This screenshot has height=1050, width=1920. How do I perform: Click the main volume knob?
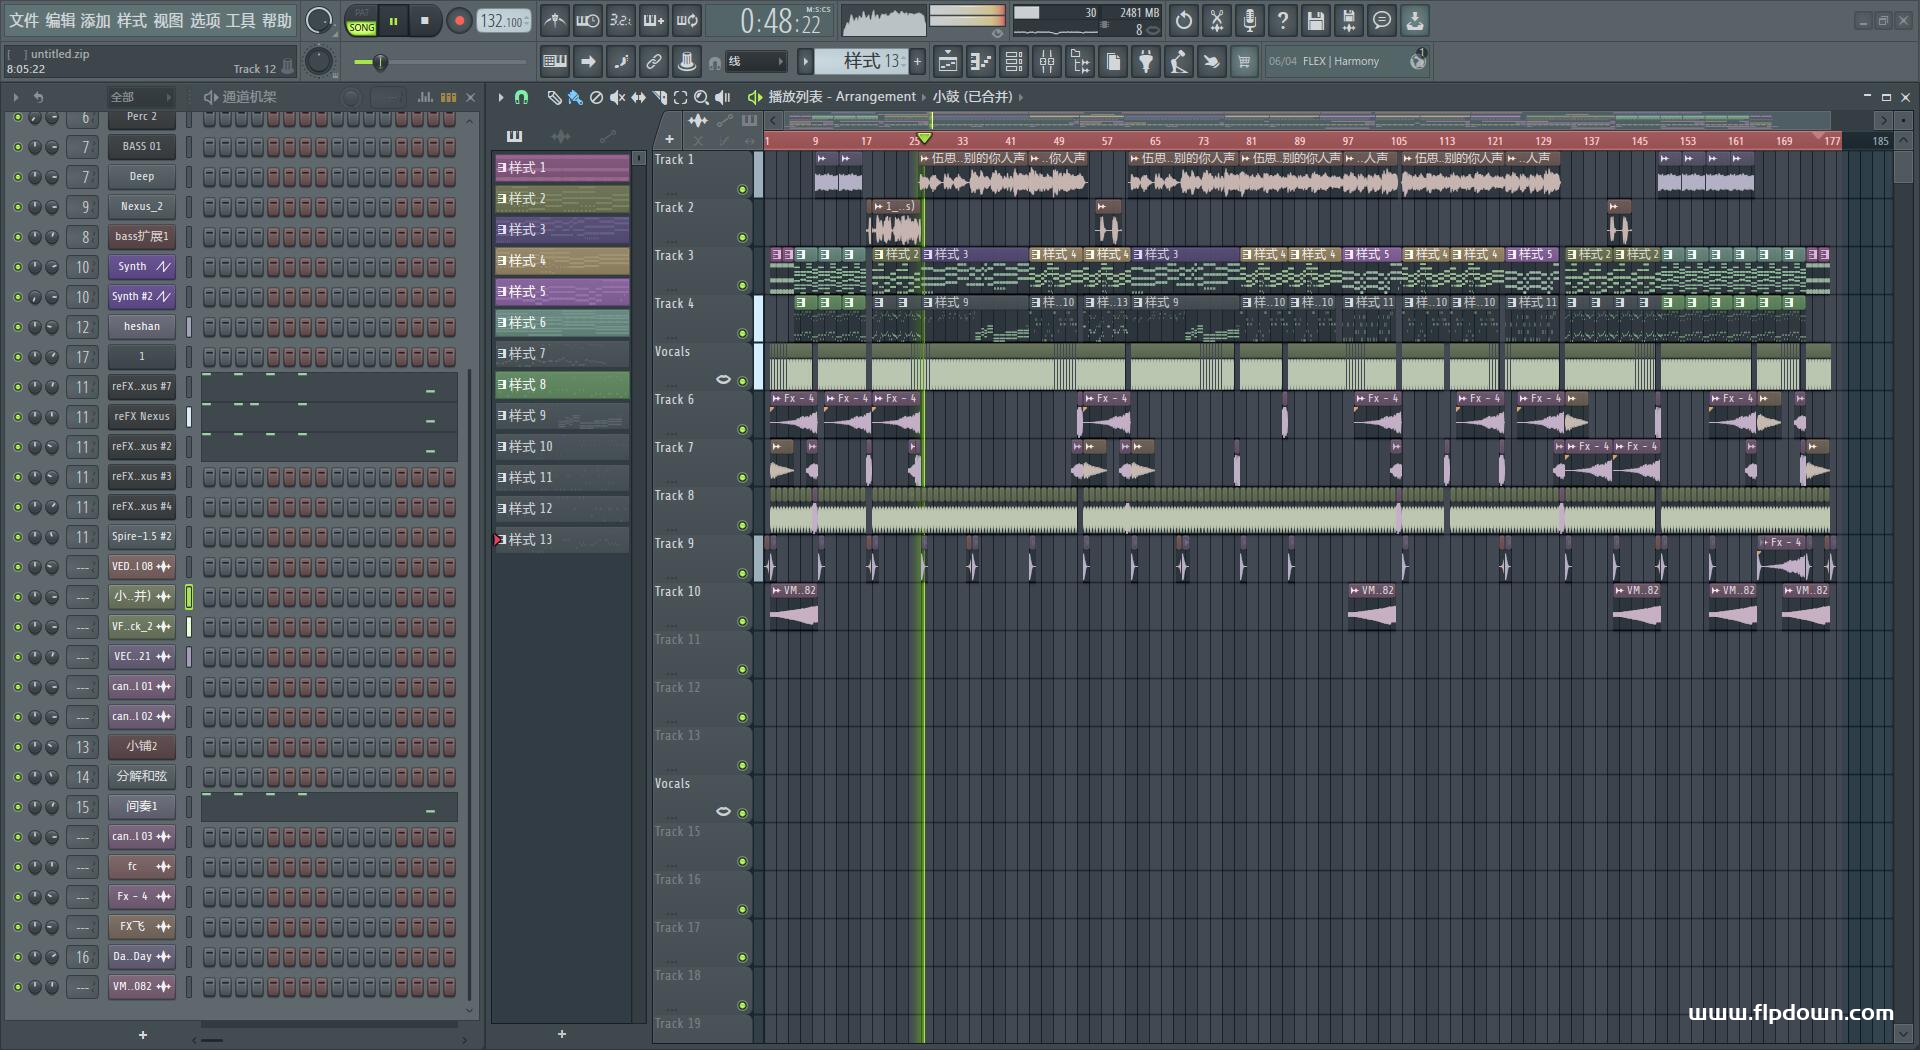(x=319, y=20)
